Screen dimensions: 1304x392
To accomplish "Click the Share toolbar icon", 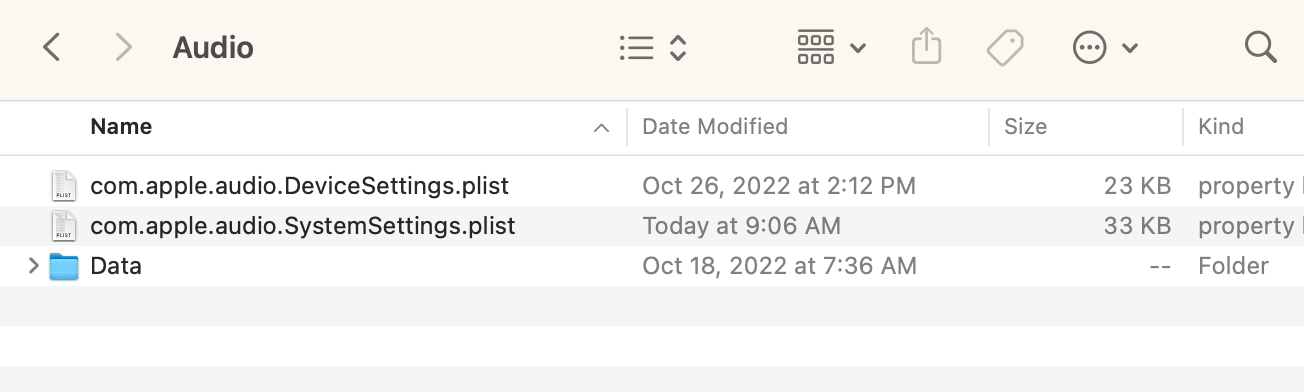I will (927, 46).
